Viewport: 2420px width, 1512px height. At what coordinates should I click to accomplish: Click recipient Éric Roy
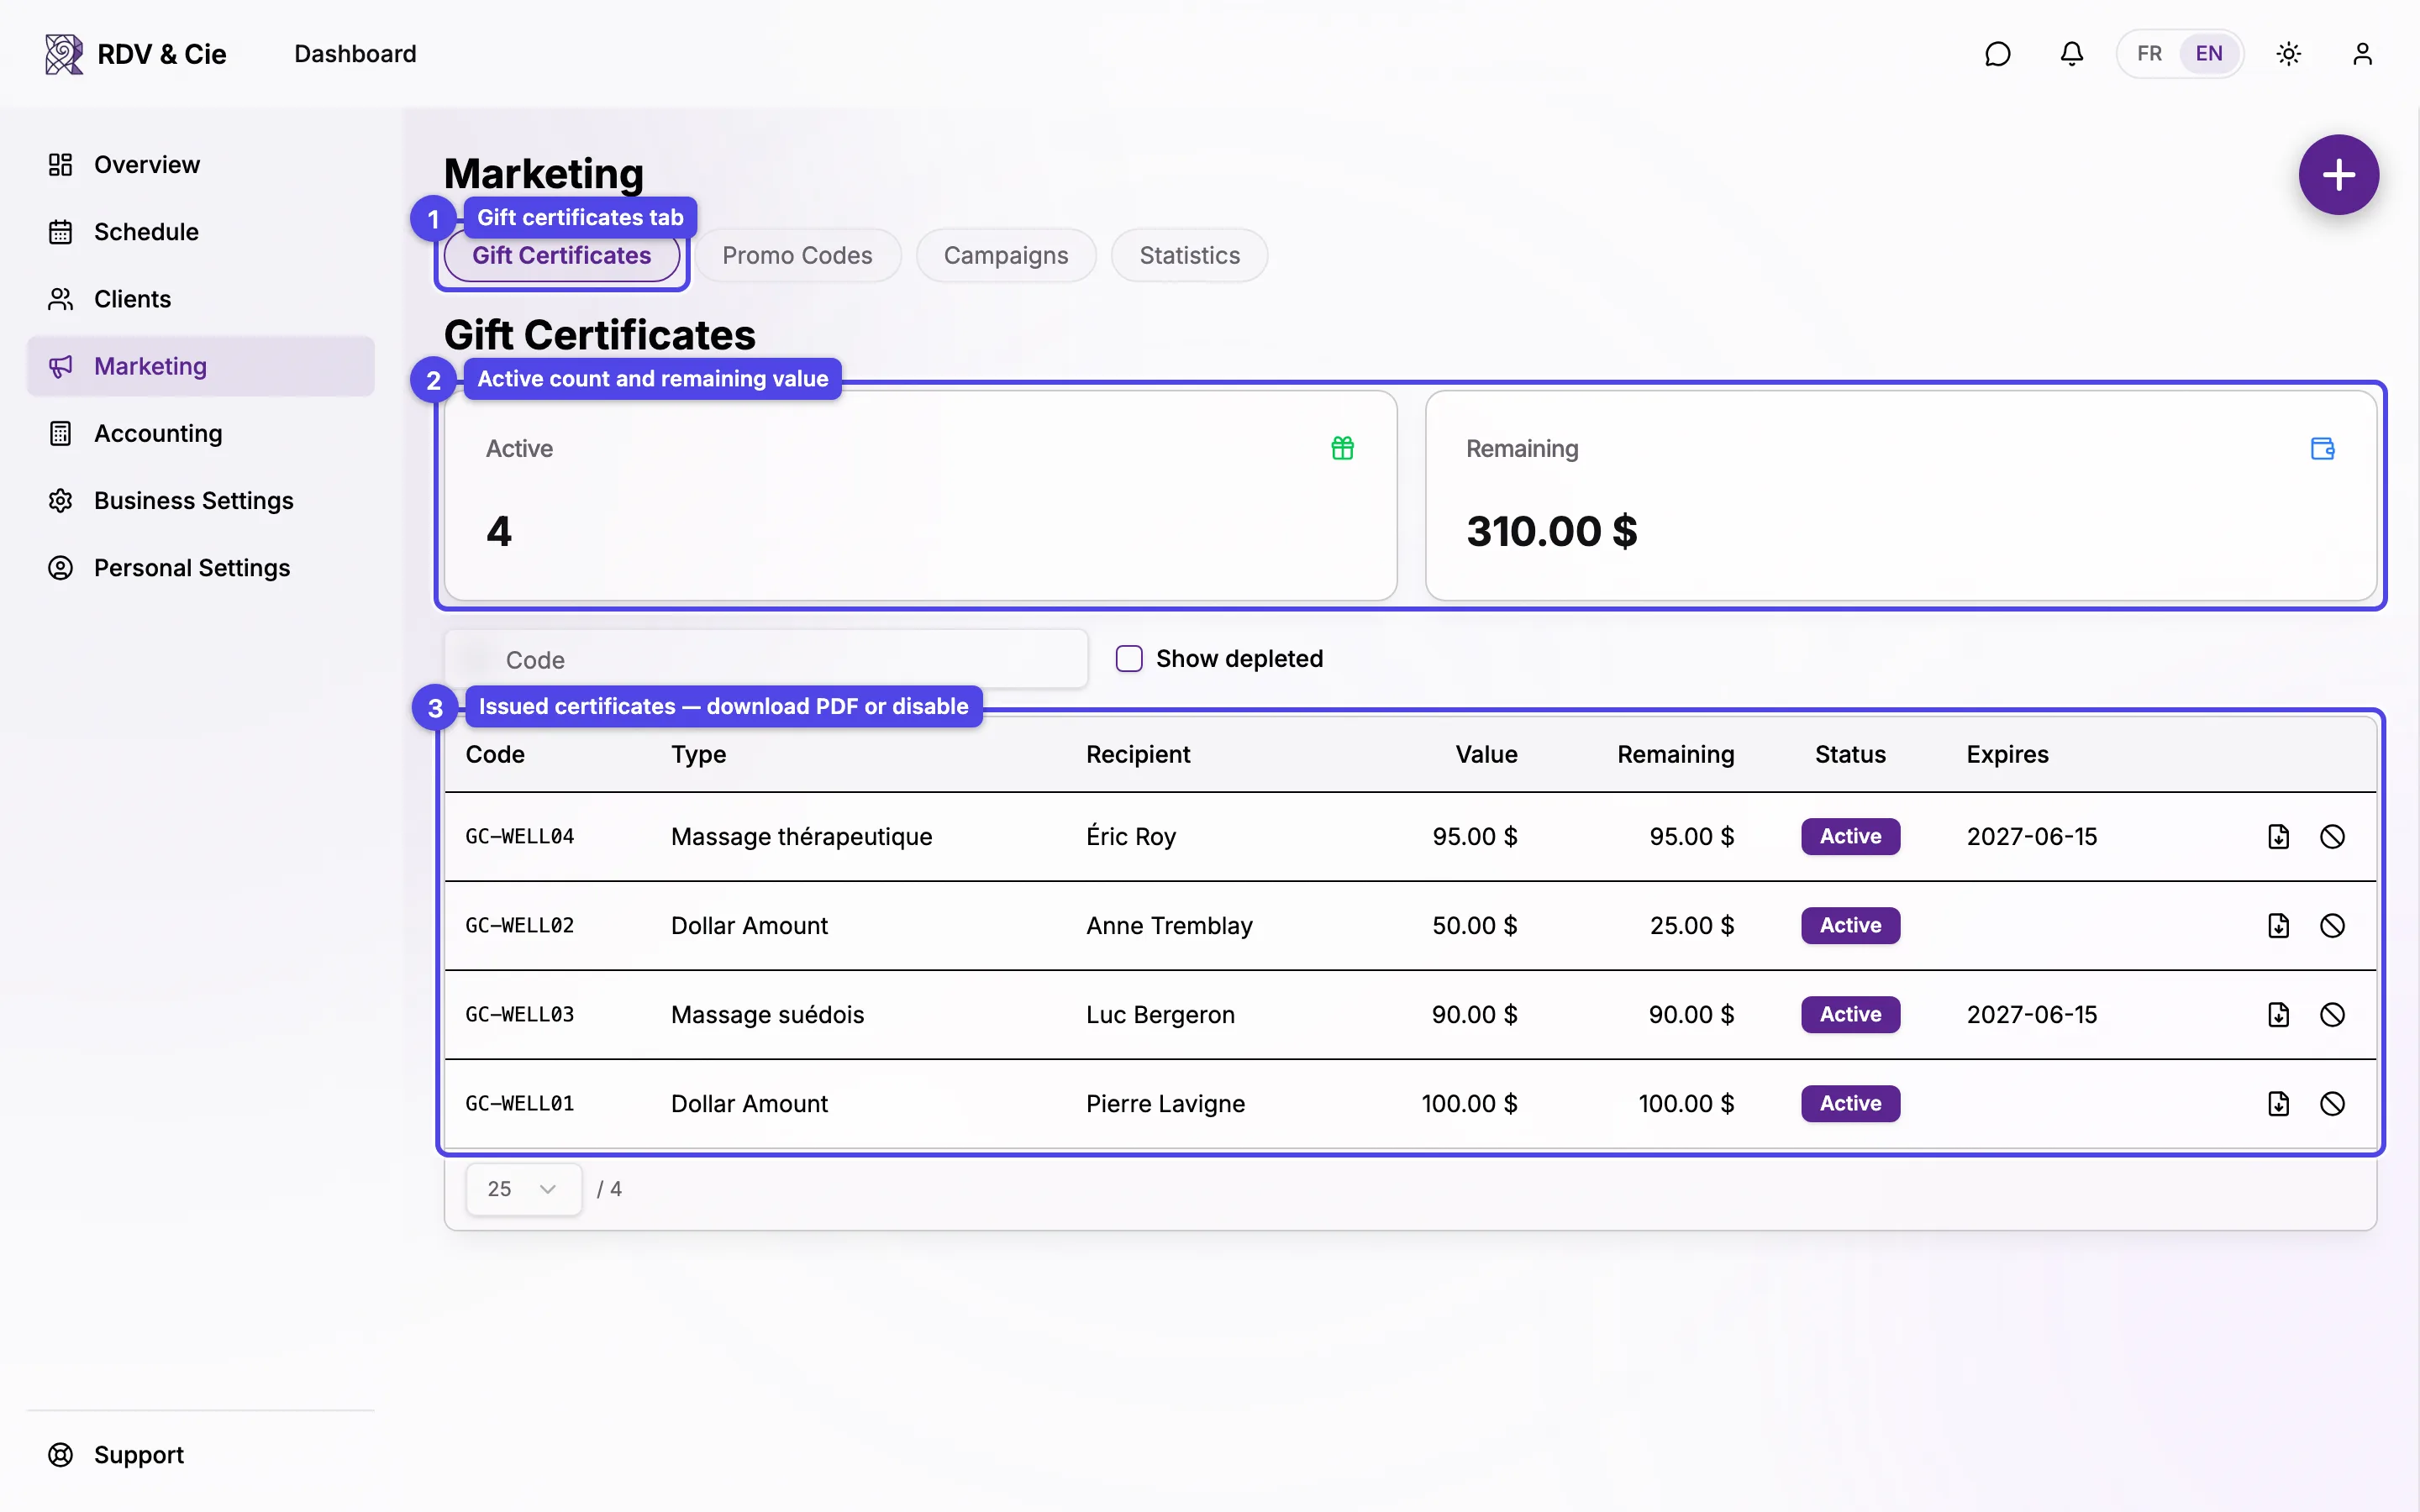pos(1131,837)
